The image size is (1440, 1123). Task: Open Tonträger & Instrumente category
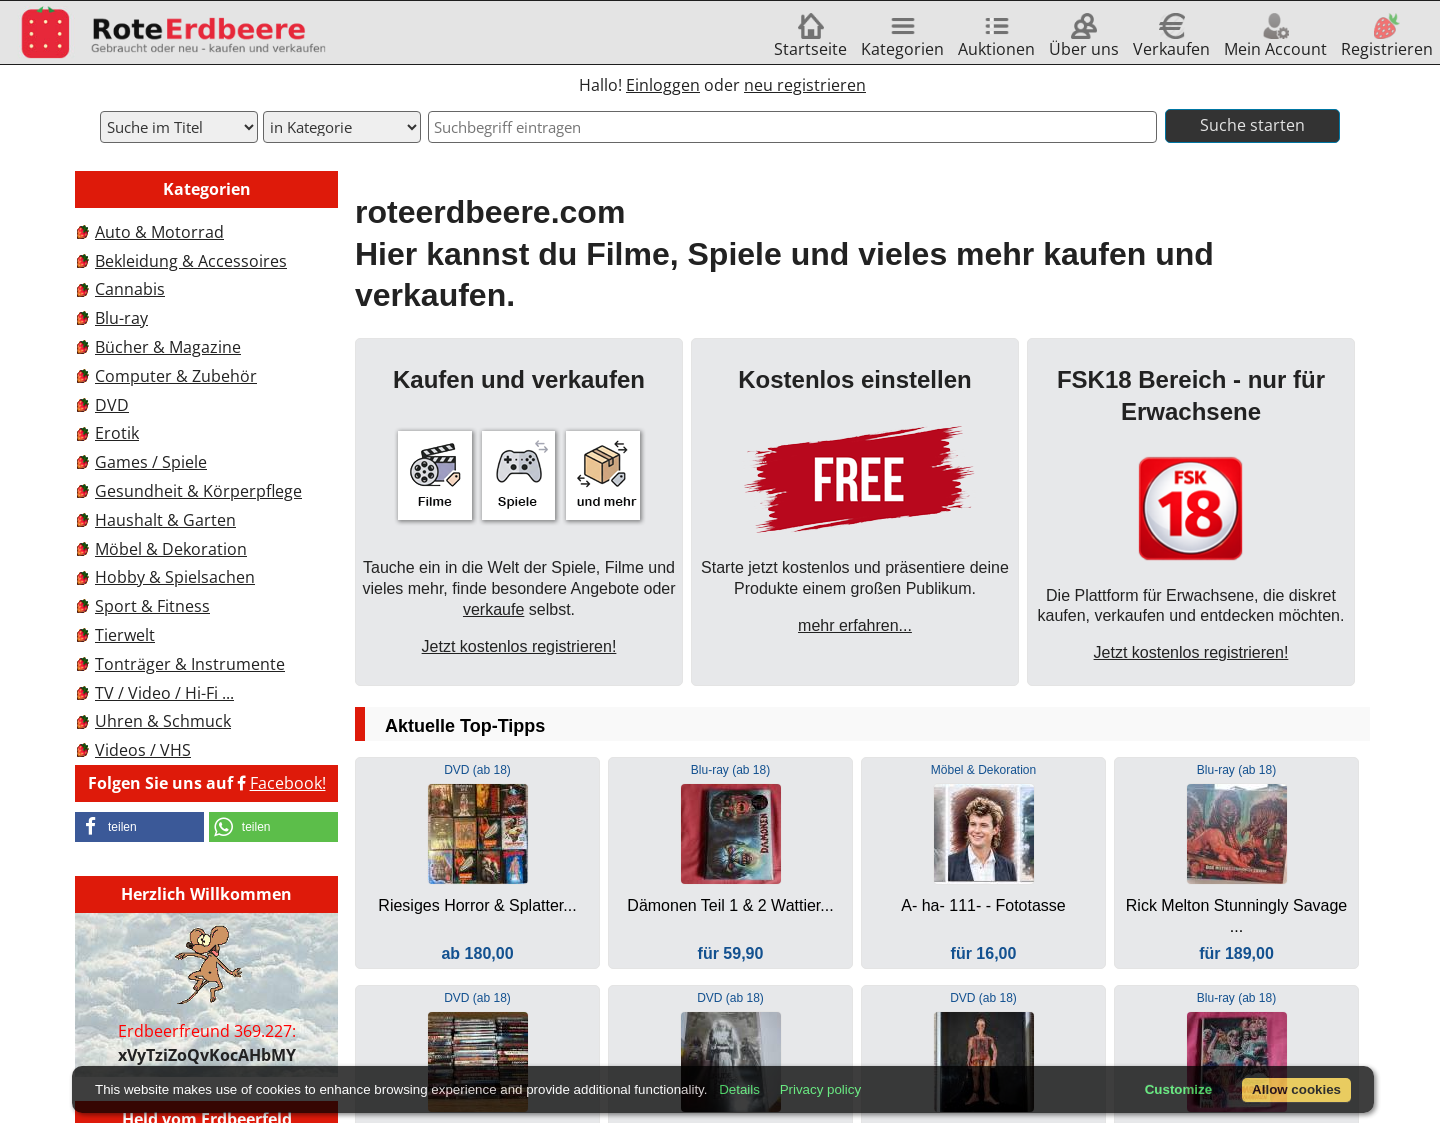point(190,664)
